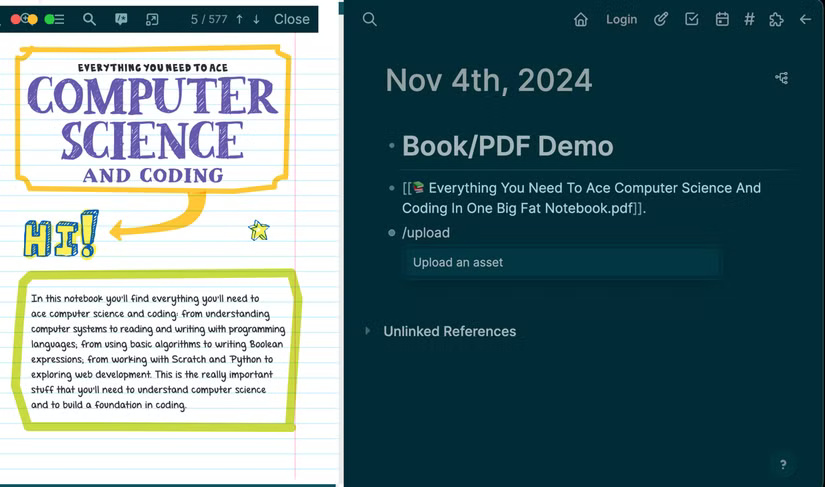Go to next PDF page arrow
Viewport: 825px width, 487px height.
(x=256, y=19)
